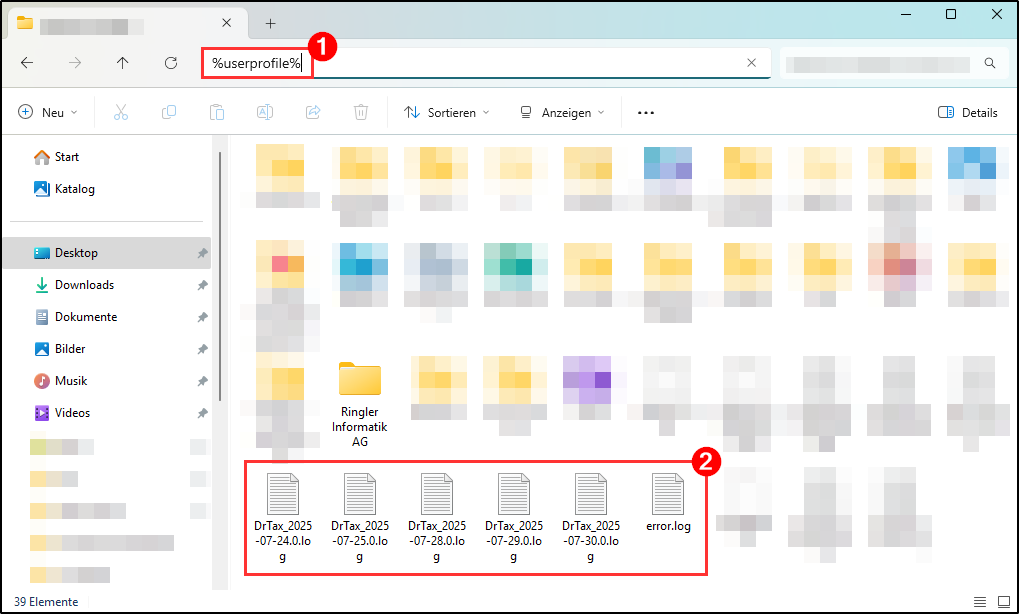Navigate back with the back arrow
Image resolution: width=1019 pixels, height=614 pixels.
coord(27,63)
